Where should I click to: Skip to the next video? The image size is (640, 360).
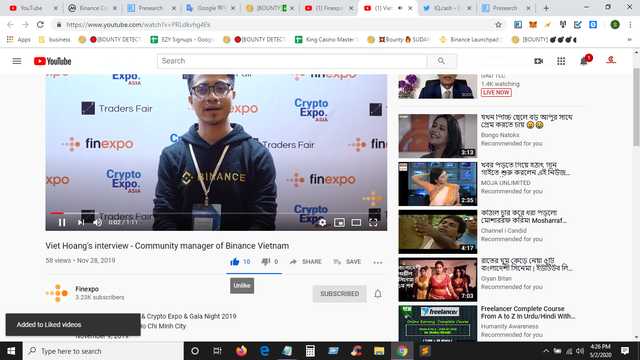[80, 222]
